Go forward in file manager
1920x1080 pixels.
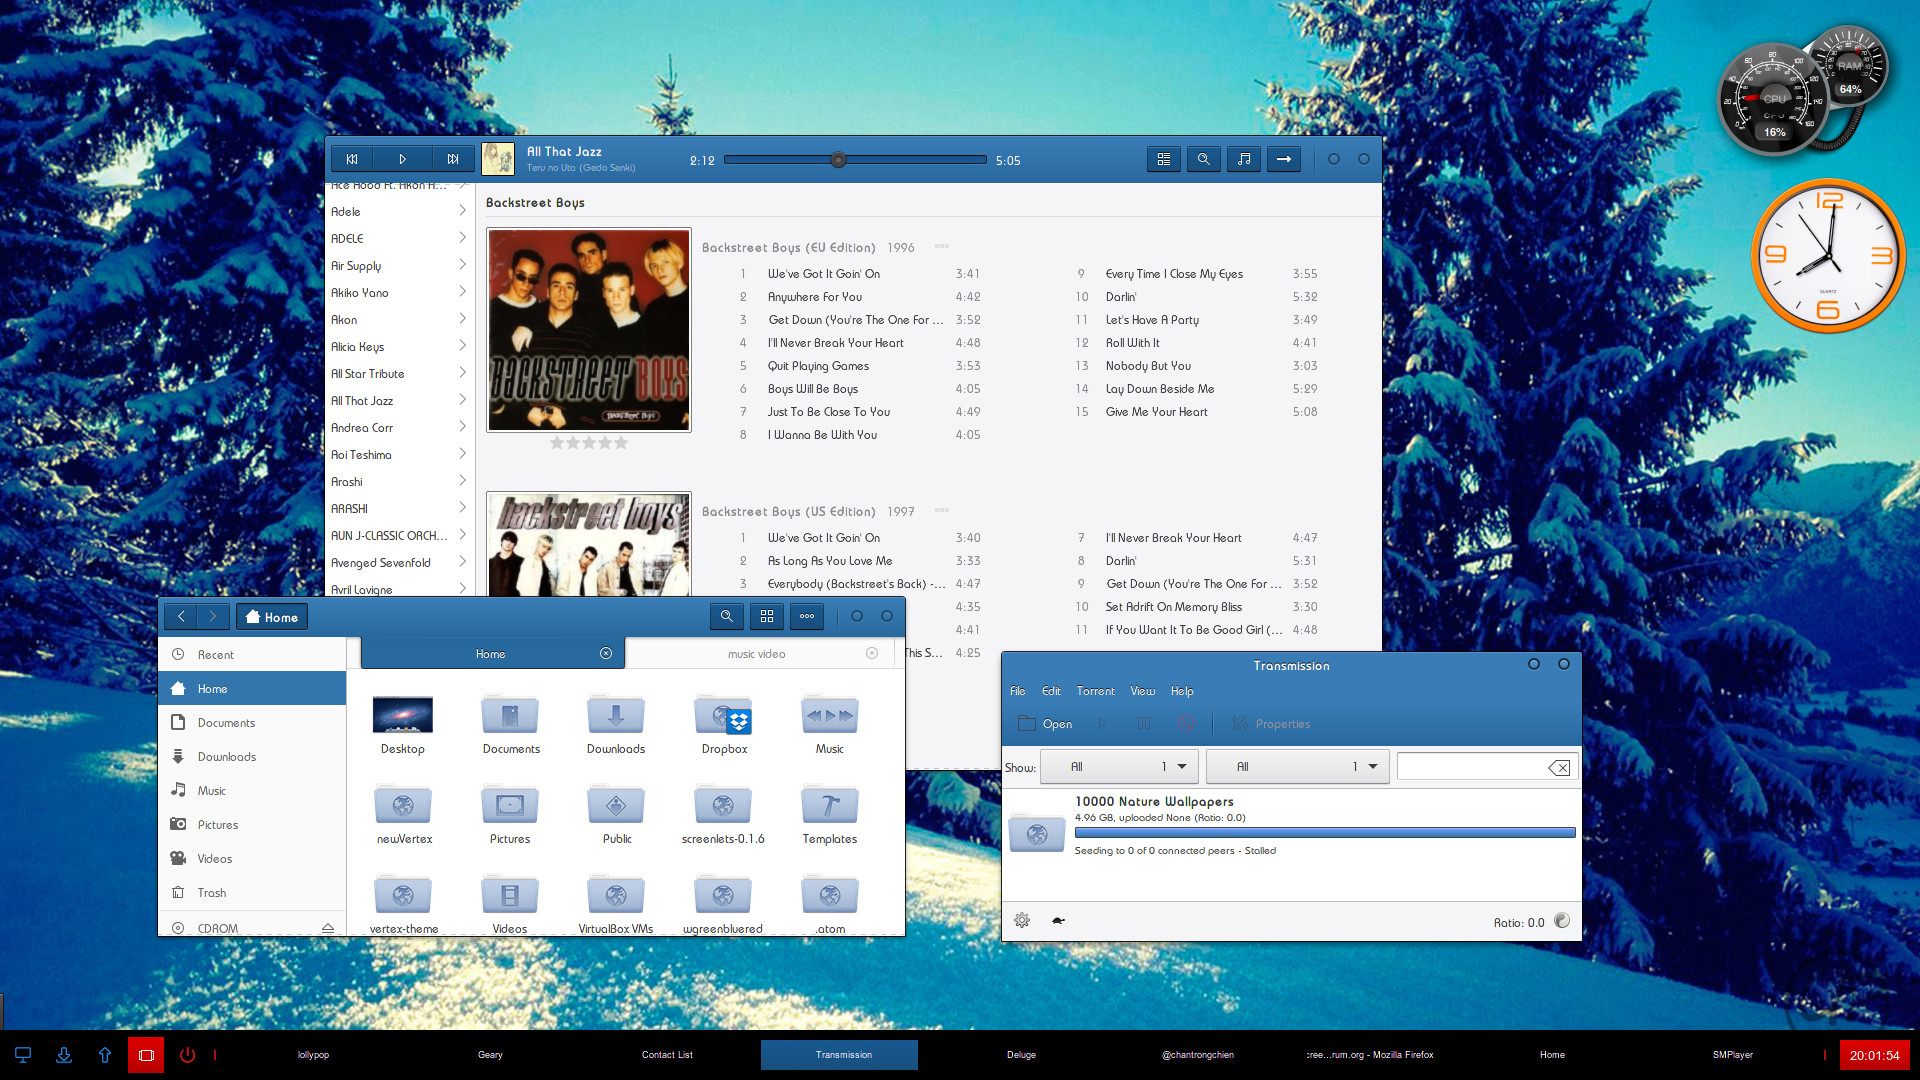(x=213, y=617)
